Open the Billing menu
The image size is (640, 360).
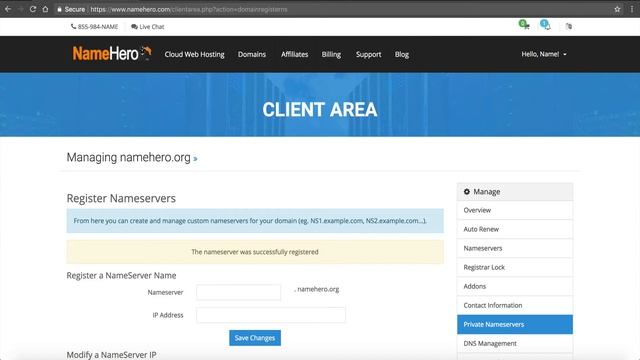point(331,54)
